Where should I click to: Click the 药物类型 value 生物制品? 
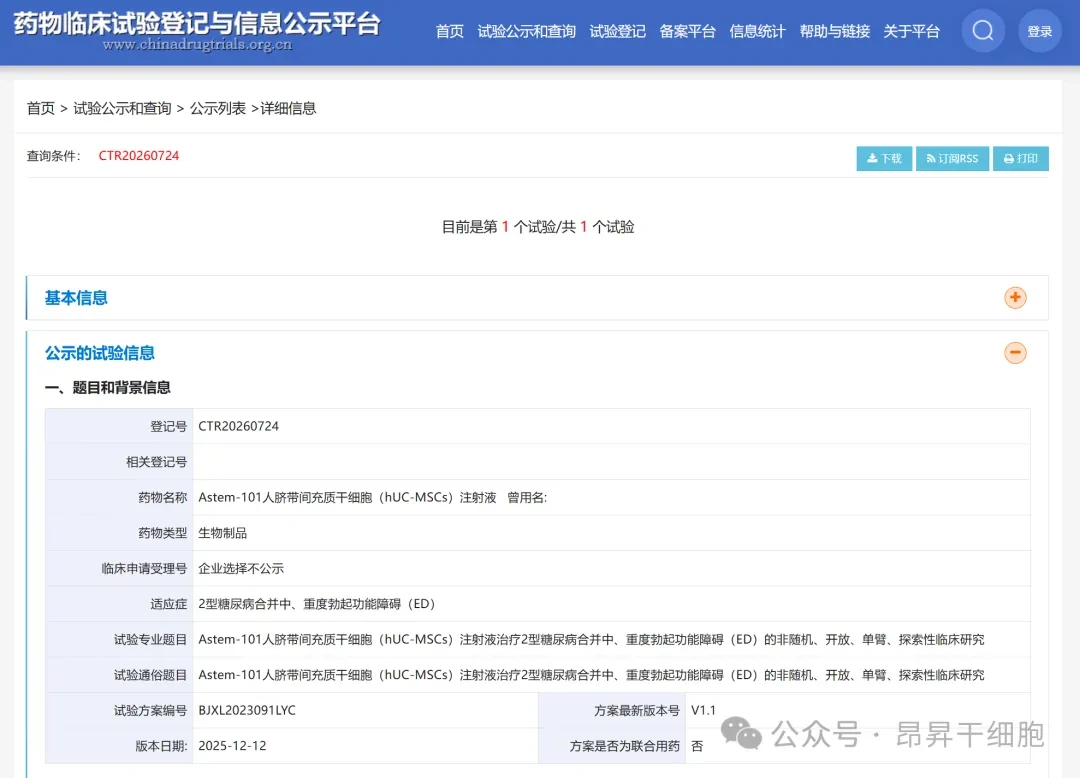pyautogui.click(x=222, y=533)
